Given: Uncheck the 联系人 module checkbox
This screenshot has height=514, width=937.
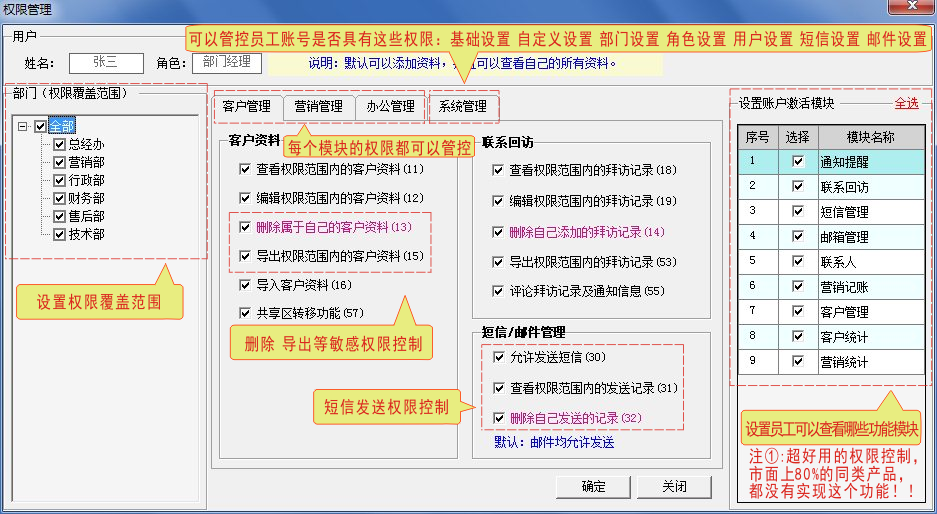Looking at the screenshot, I should click(798, 262).
